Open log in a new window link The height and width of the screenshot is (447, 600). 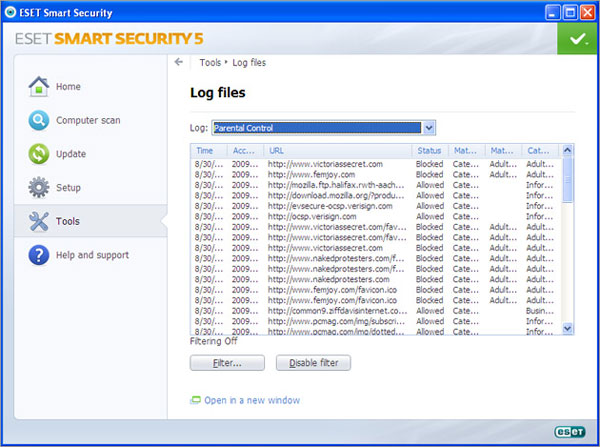252,400
